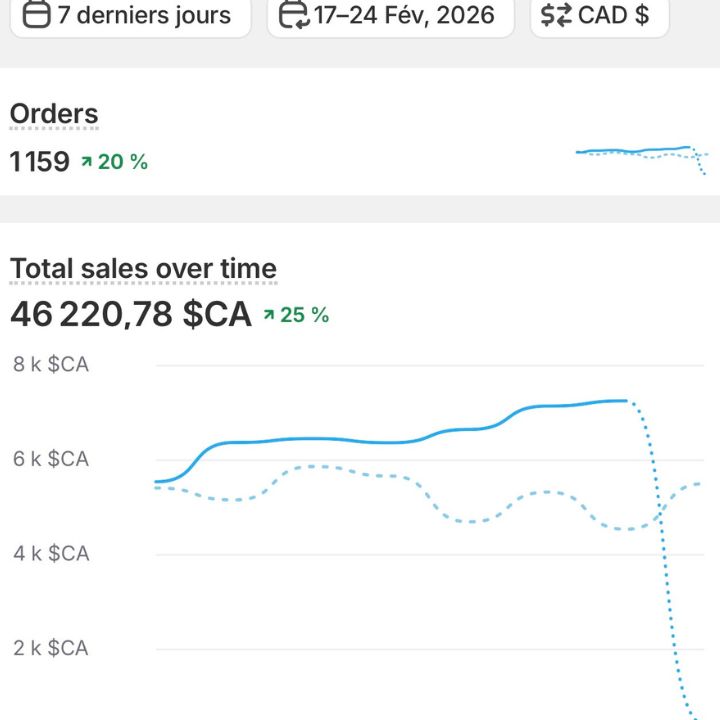Open the "7 derniers jours" date range dropdown

130,15
